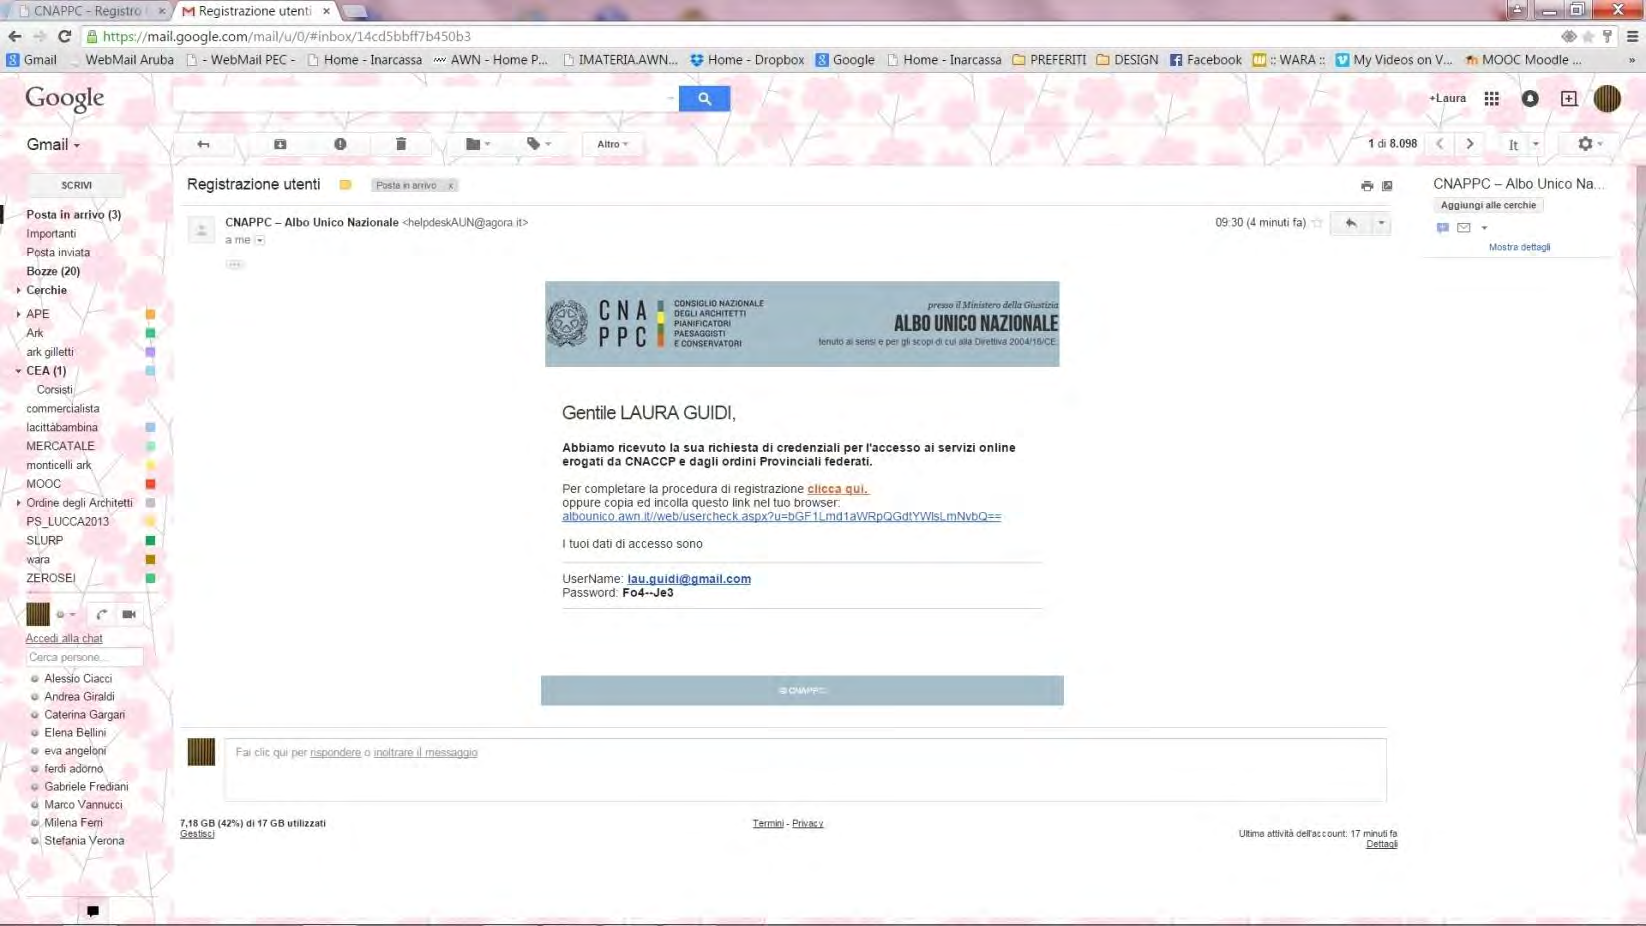
Task: Start a phone call icon in chat
Action: (x=101, y=614)
